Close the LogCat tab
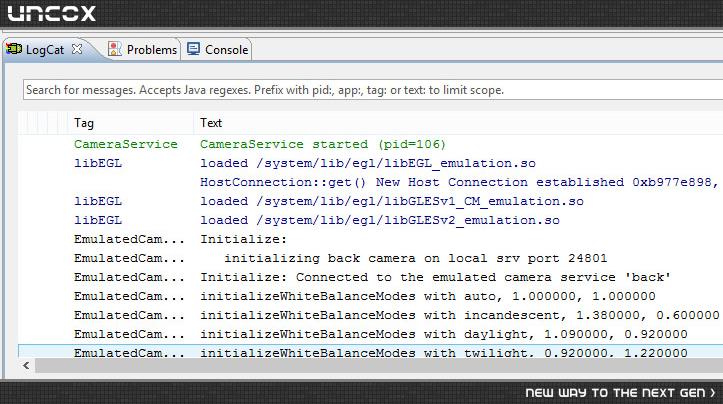Viewport: 723px width, 404px height. coord(77,49)
